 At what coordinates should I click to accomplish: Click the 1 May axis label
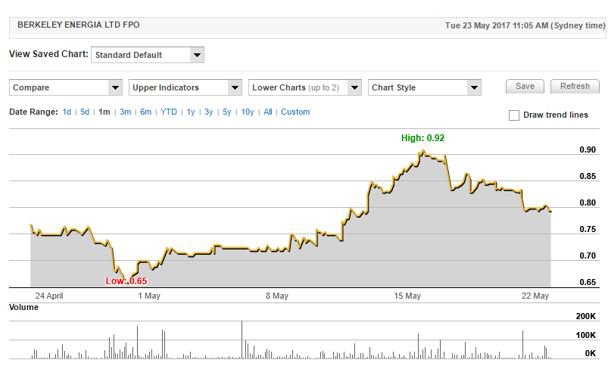[x=149, y=296]
